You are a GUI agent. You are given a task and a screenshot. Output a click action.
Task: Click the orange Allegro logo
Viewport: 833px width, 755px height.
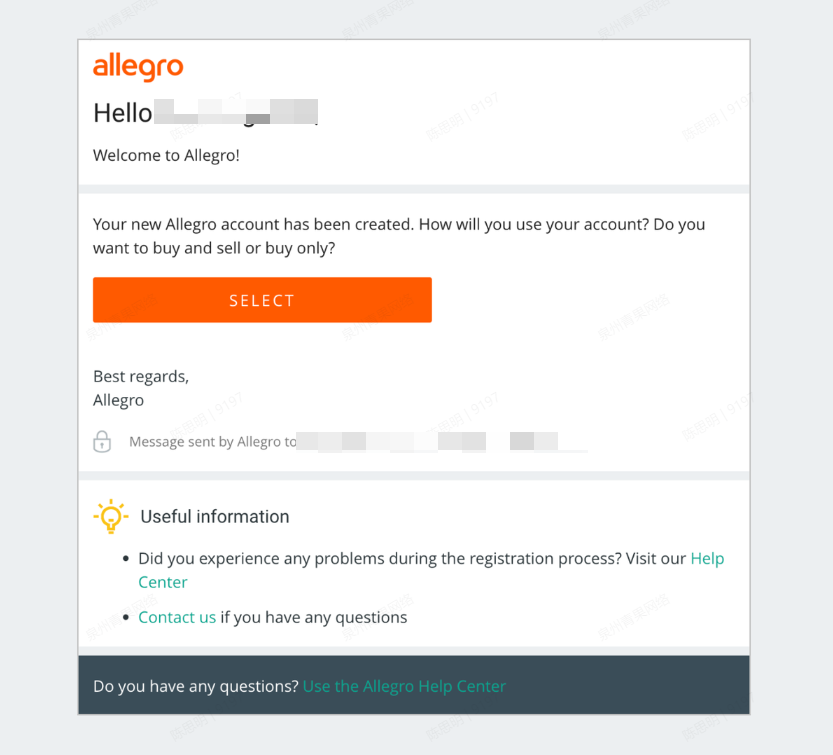point(138,67)
